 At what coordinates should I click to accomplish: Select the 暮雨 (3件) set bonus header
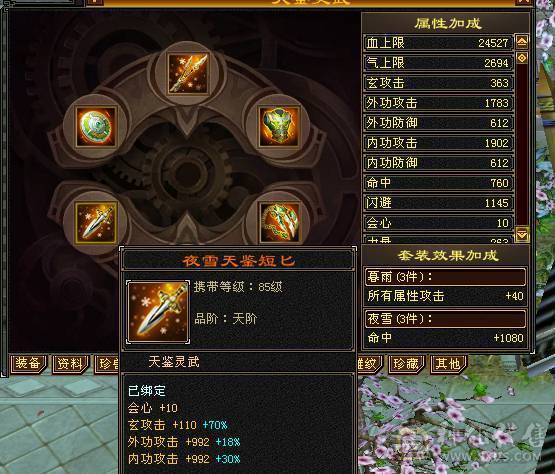coord(445,276)
